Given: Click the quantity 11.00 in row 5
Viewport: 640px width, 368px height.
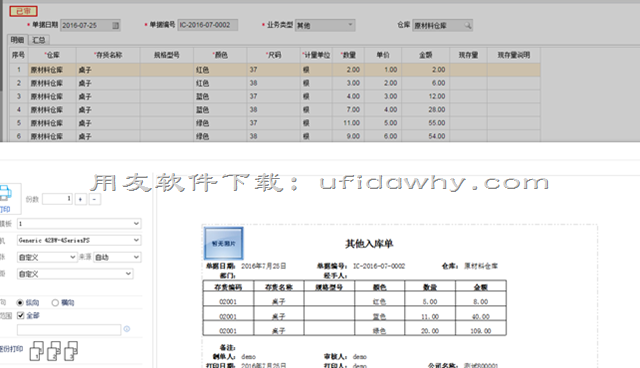Looking at the screenshot, I should click(348, 123).
